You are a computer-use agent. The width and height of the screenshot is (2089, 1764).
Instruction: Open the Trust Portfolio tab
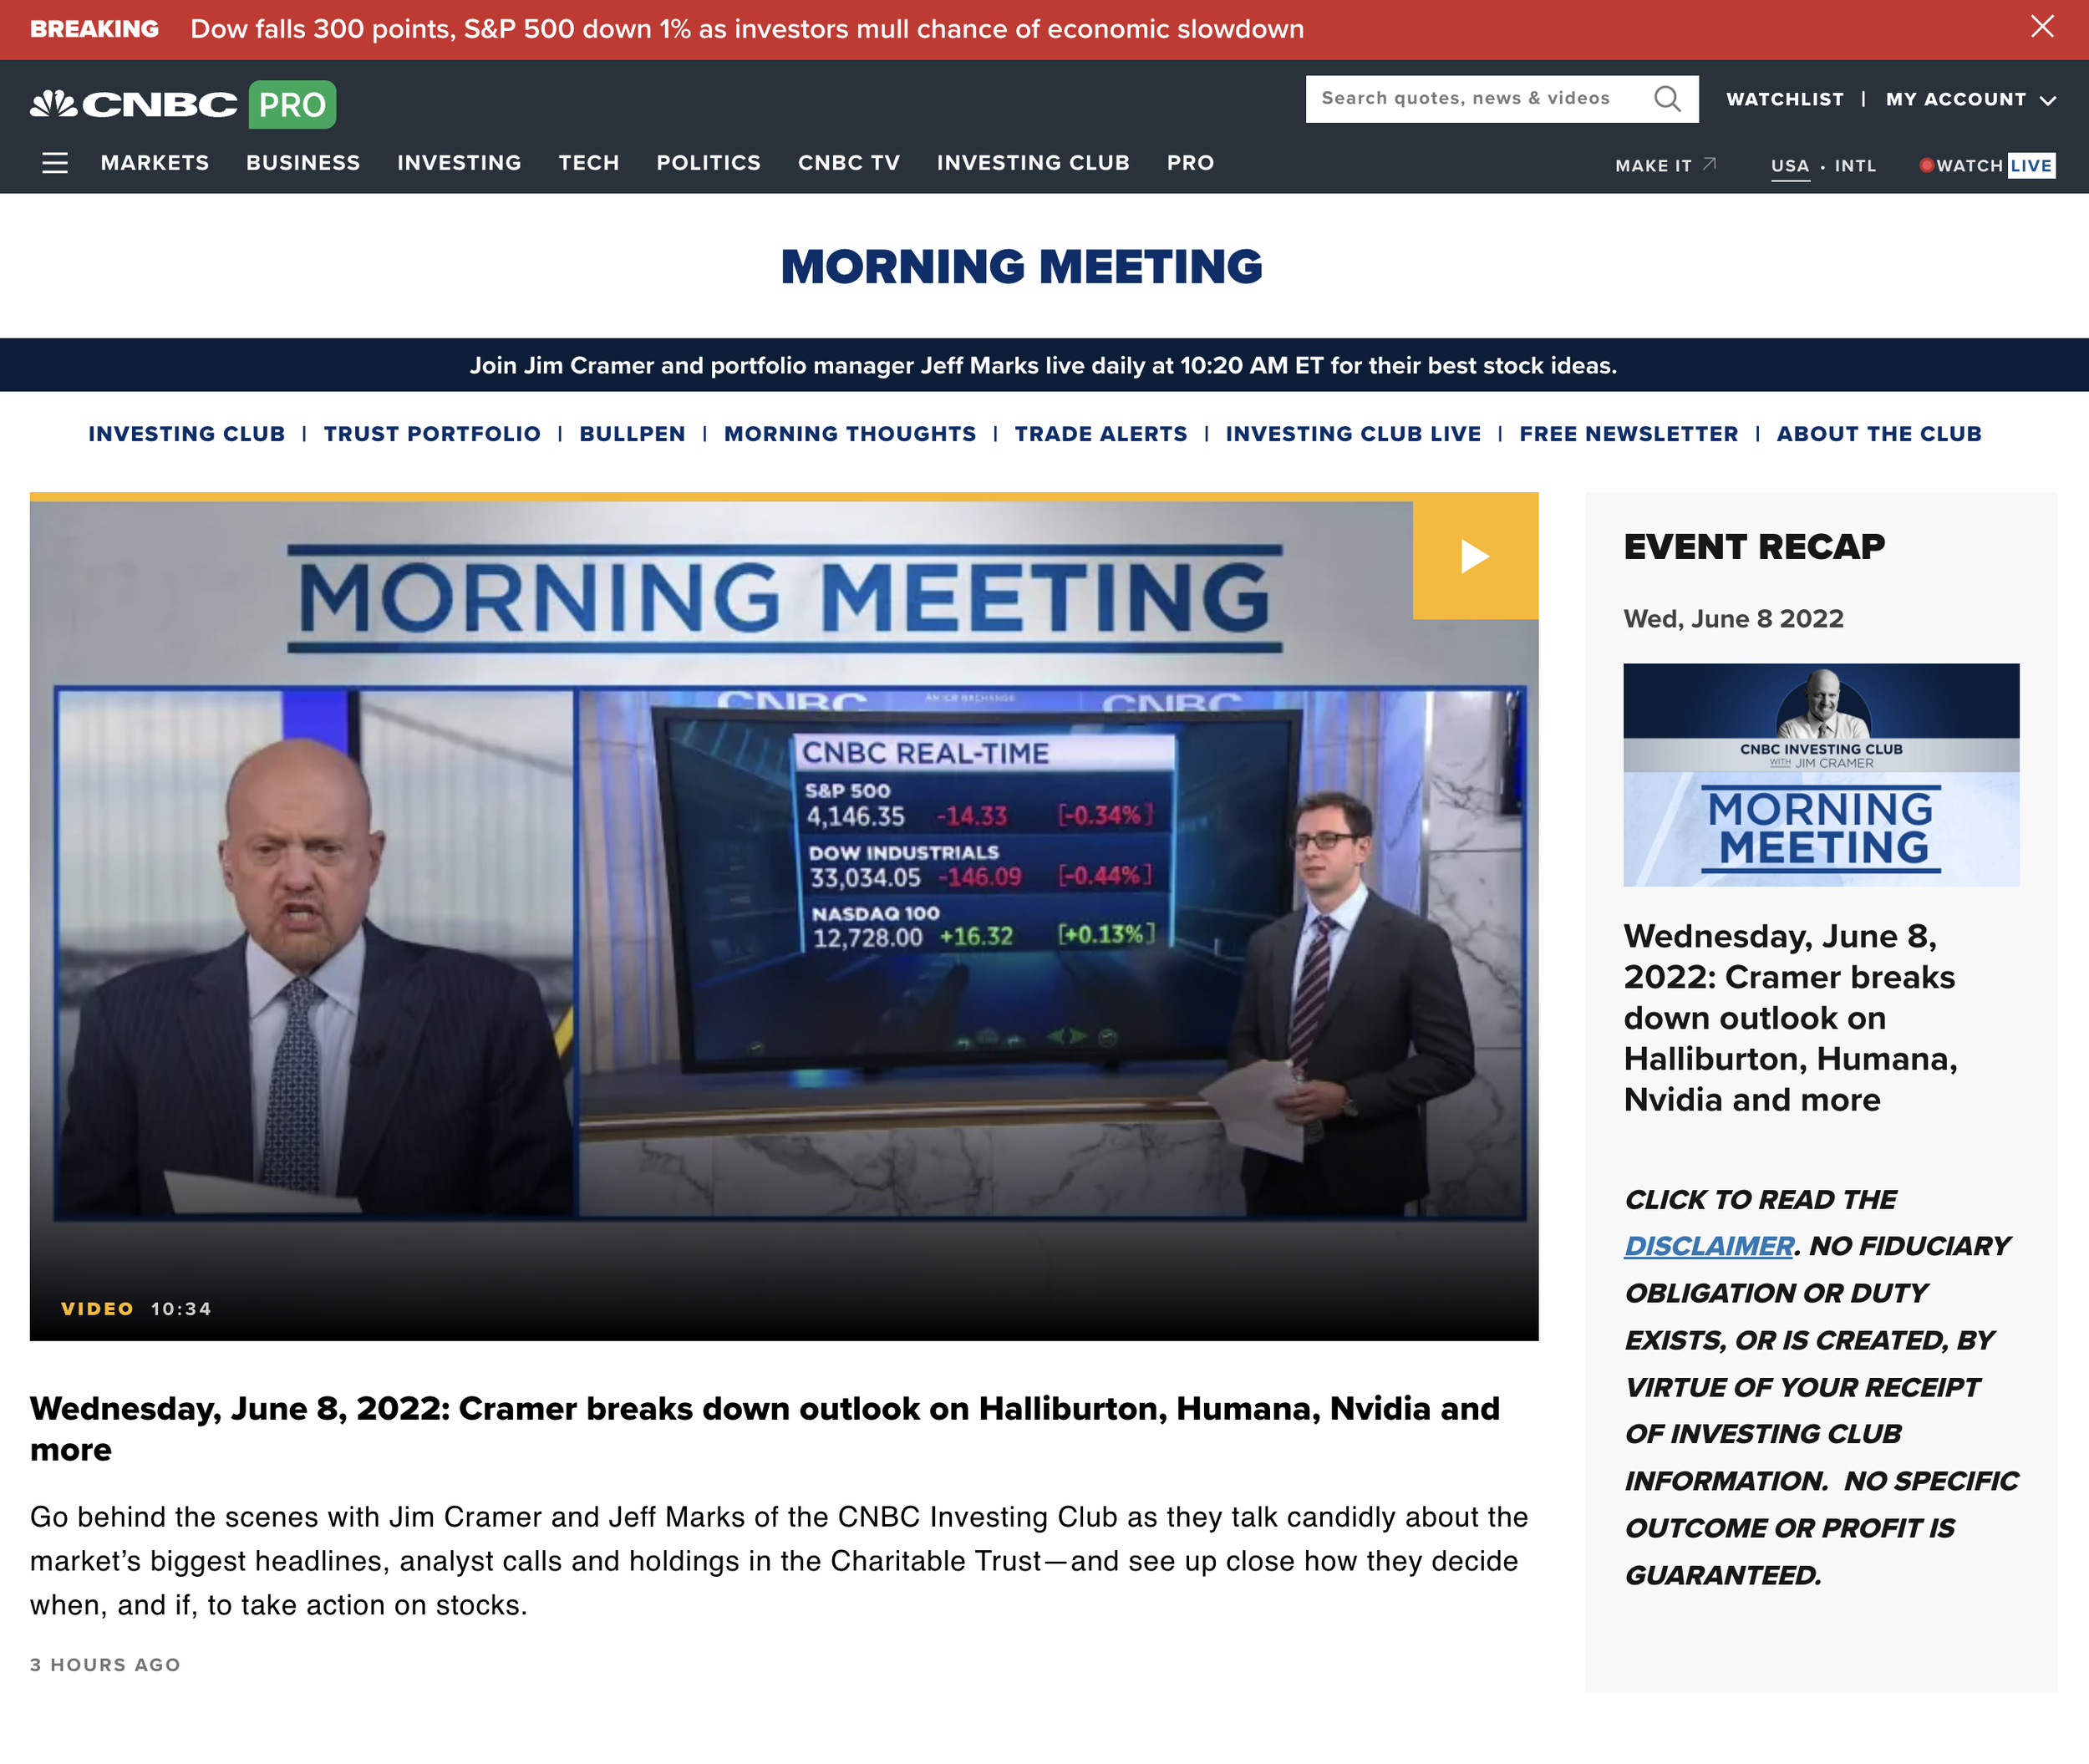pos(432,434)
